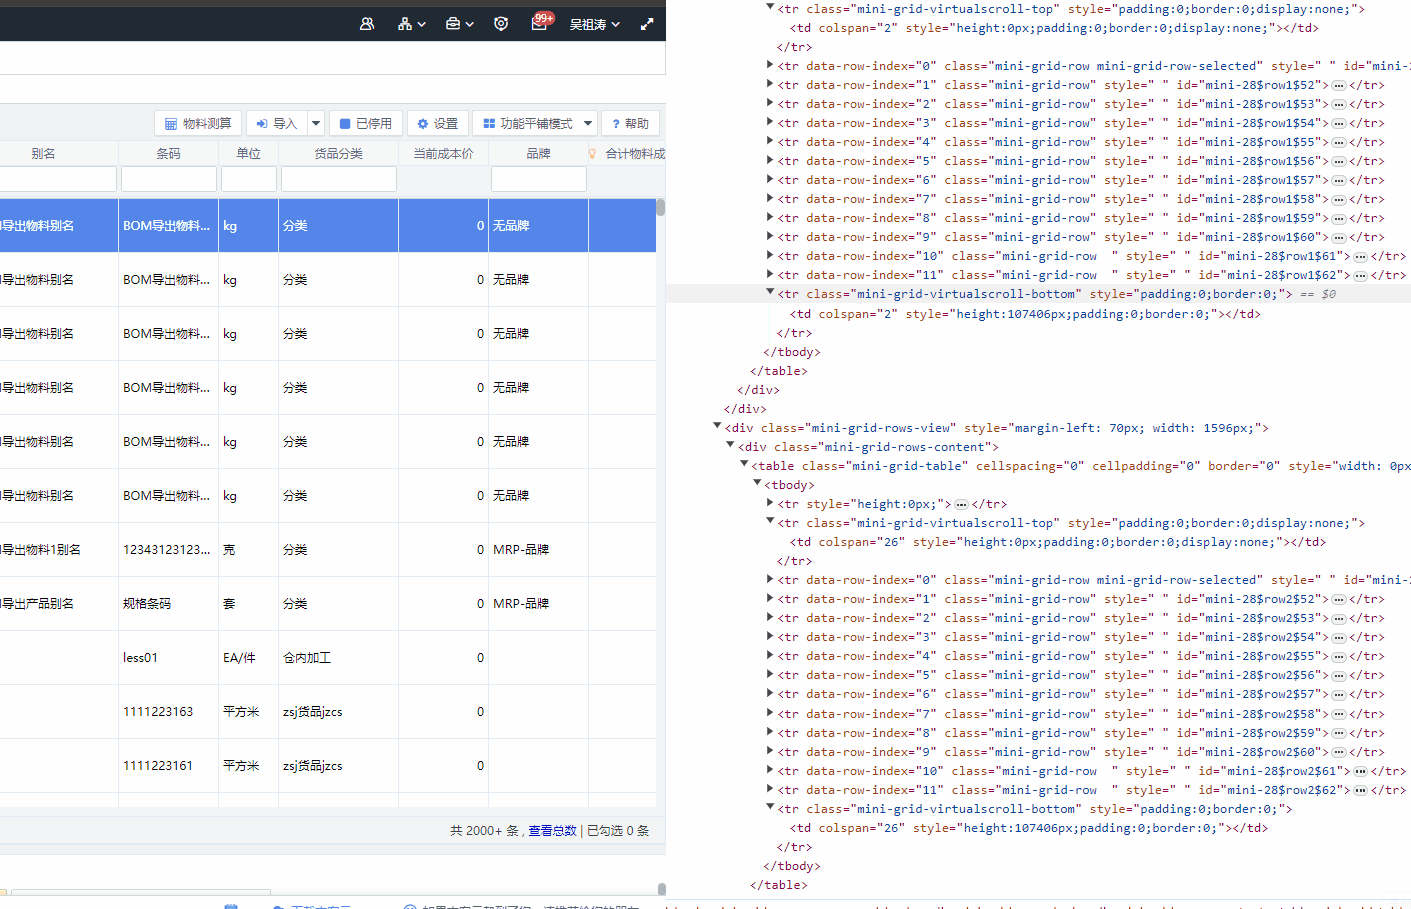Screen dimensions: 1411x909
Task: Toggle fullscreen with the expand icon
Action: coord(647,24)
